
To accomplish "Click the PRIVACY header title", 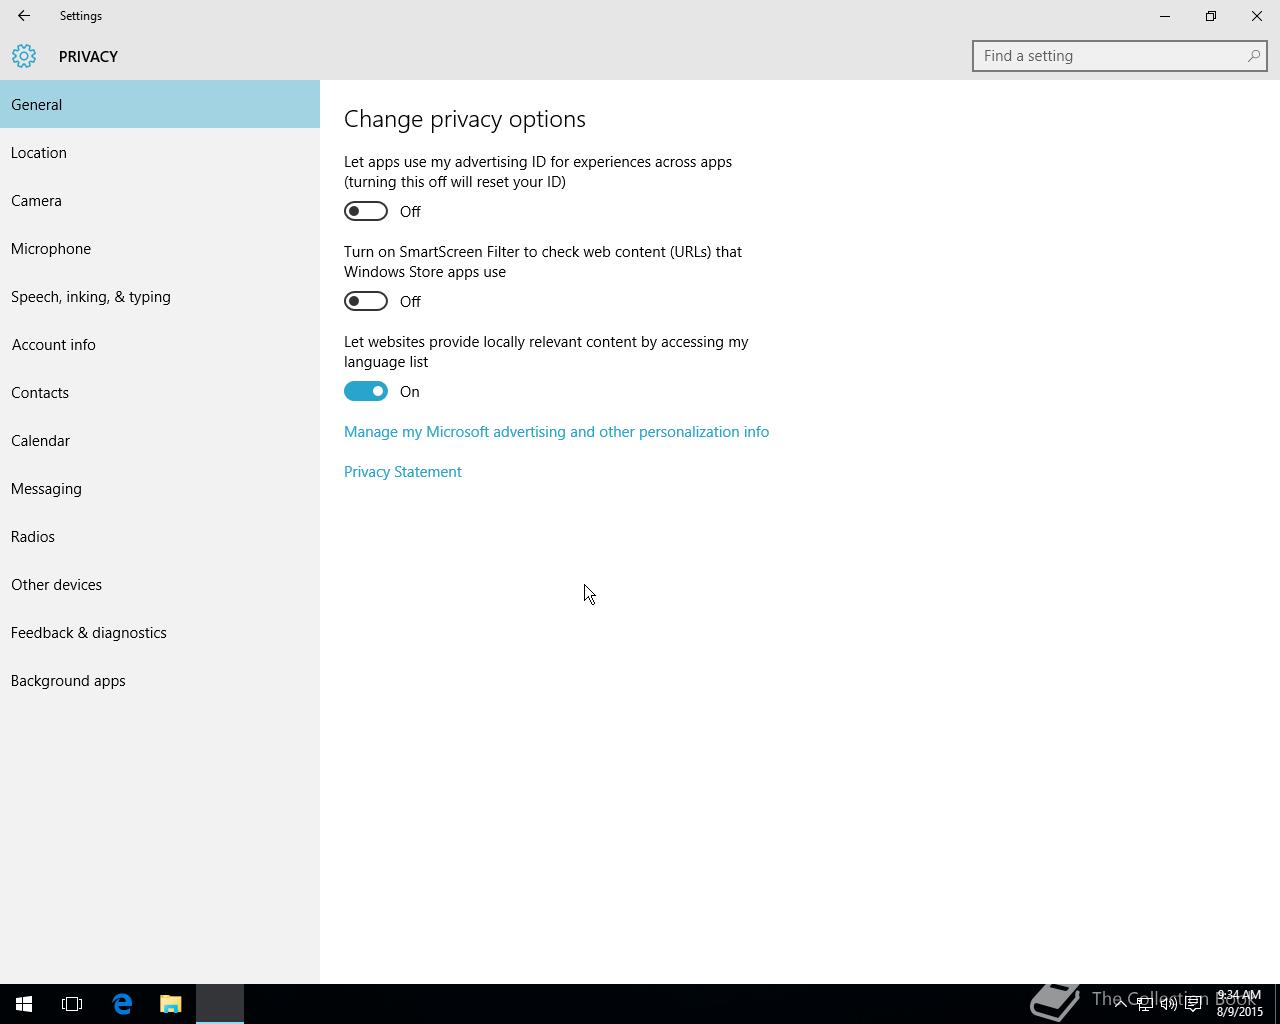I will tap(88, 56).
